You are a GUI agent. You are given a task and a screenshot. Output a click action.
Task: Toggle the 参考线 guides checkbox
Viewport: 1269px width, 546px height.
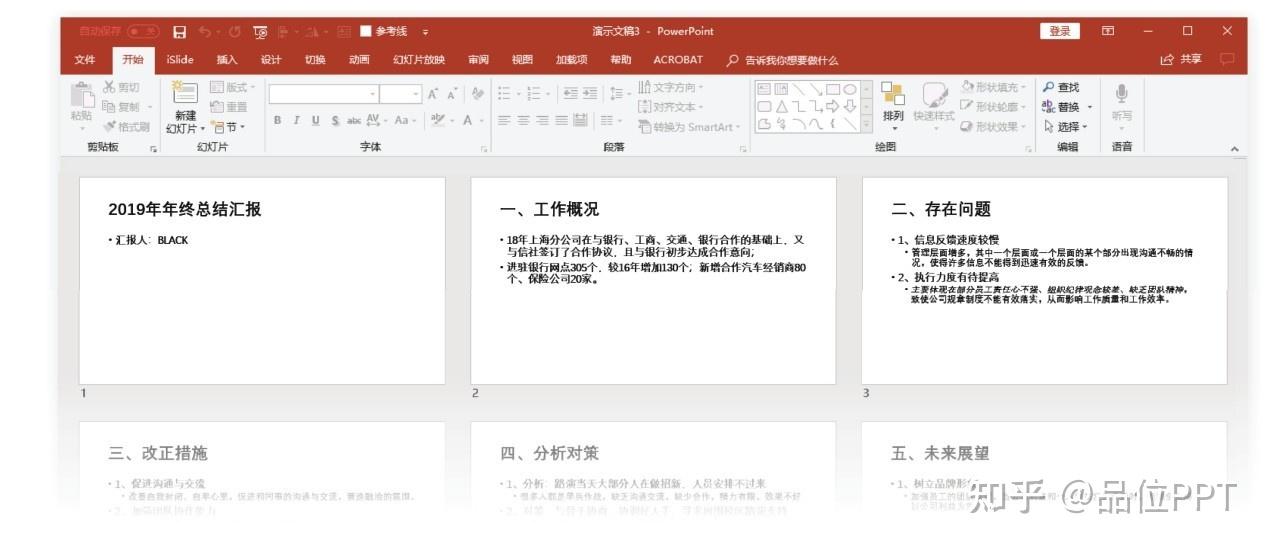[366, 32]
